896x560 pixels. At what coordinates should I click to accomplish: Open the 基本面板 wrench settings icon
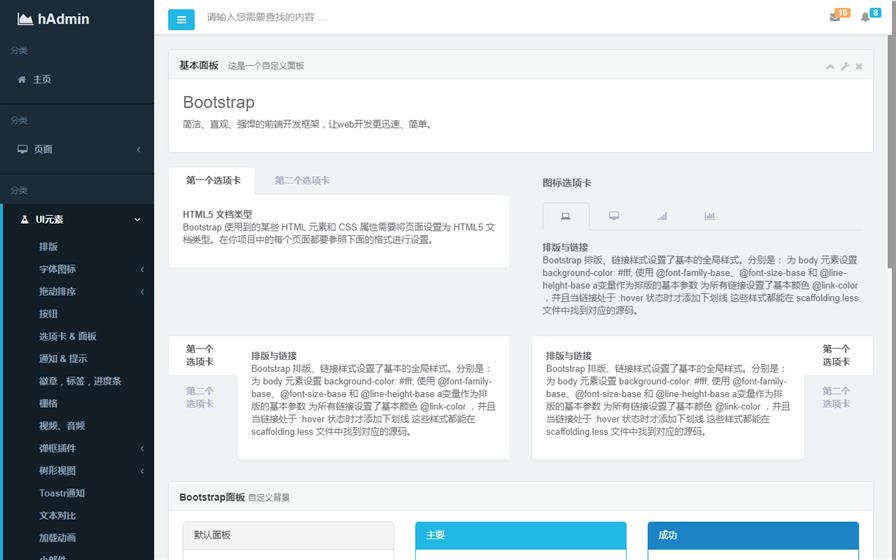click(x=845, y=66)
